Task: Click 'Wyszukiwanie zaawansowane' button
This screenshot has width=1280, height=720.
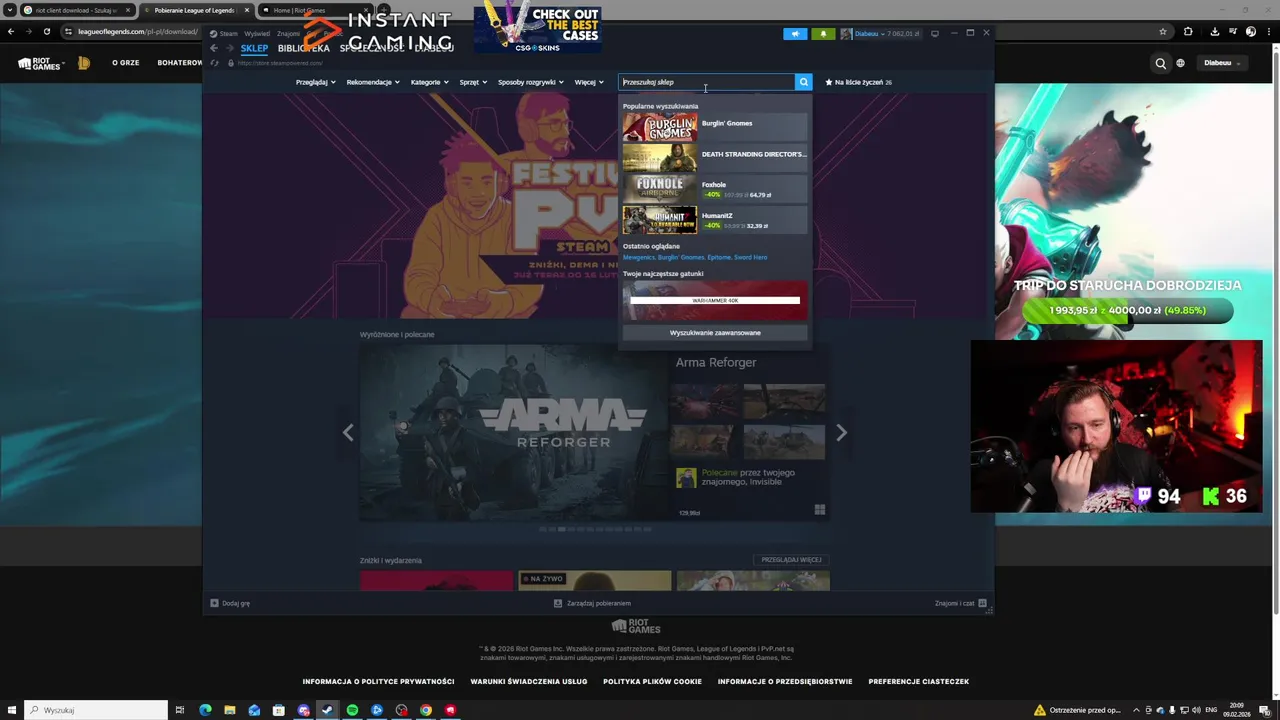Action: click(x=715, y=332)
